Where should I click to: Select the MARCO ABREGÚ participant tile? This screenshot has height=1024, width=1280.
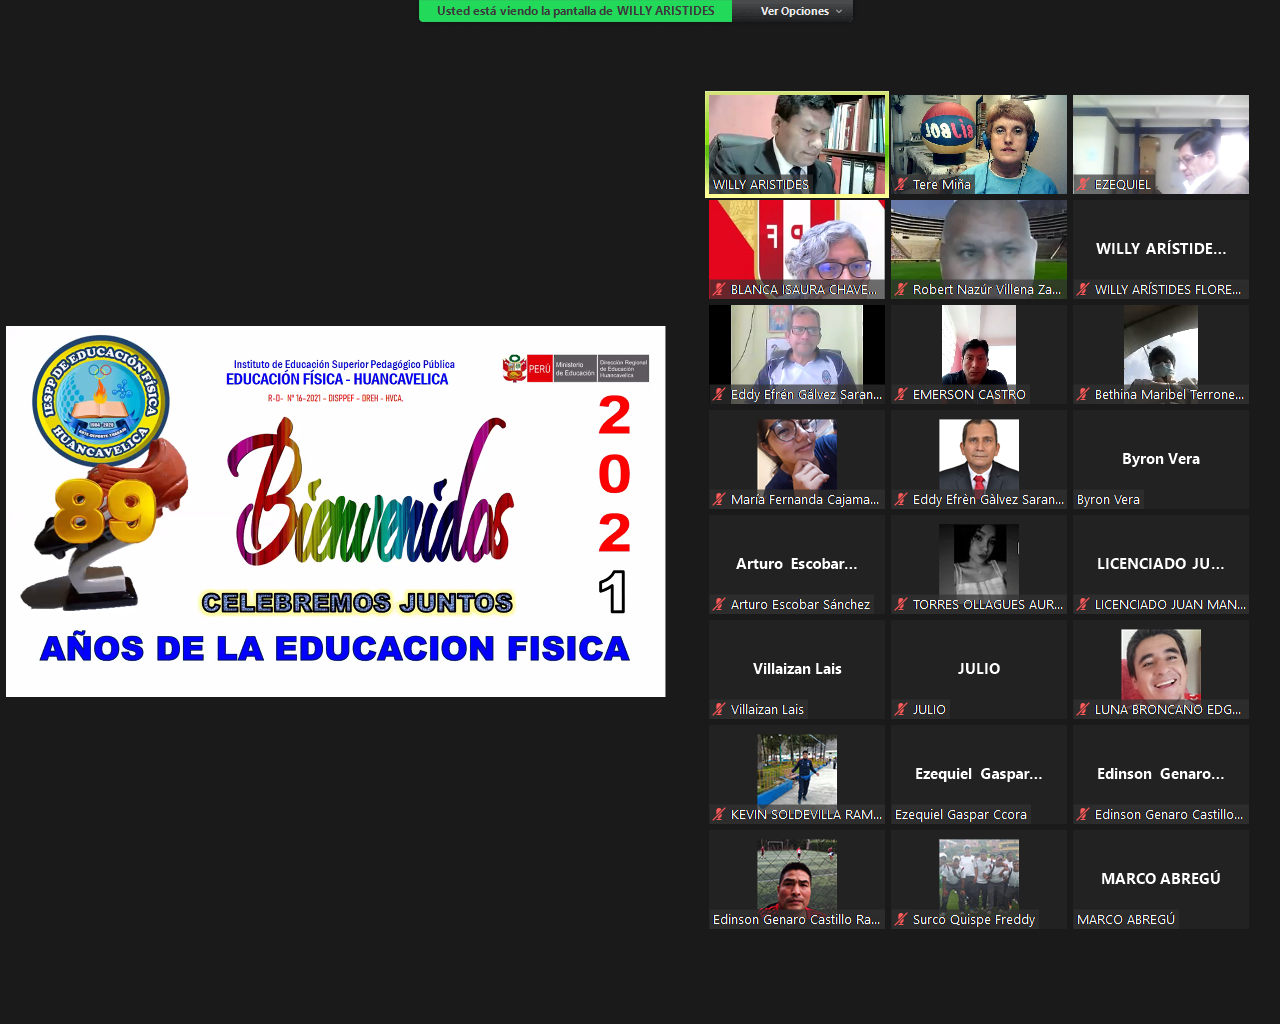tap(1160, 879)
